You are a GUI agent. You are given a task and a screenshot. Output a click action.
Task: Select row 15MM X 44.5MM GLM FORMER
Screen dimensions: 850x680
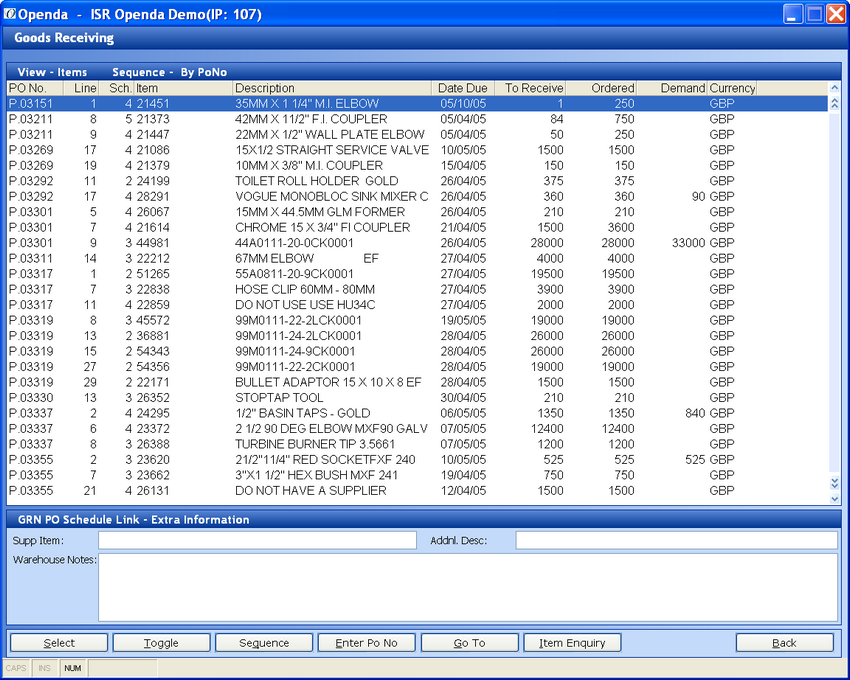[417, 211]
